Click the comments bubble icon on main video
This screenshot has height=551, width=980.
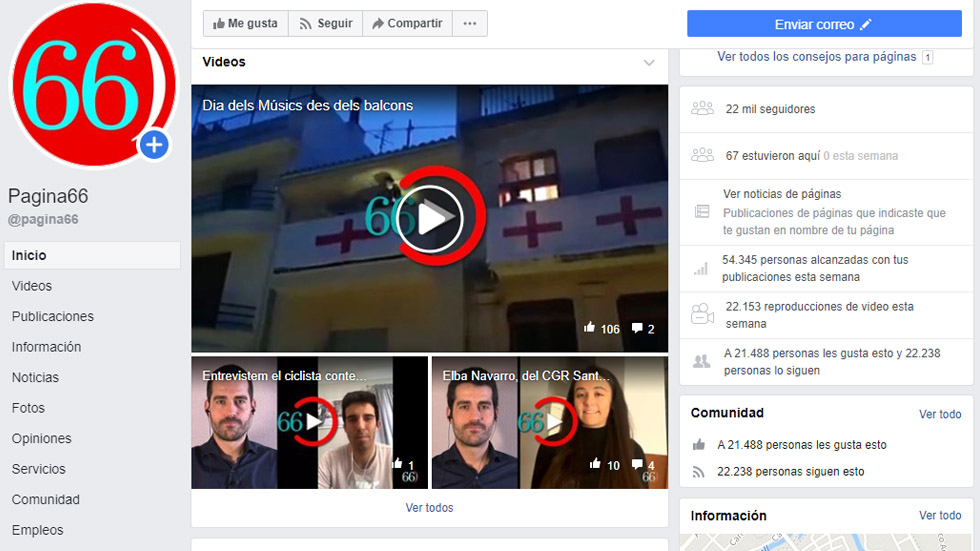click(x=637, y=329)
